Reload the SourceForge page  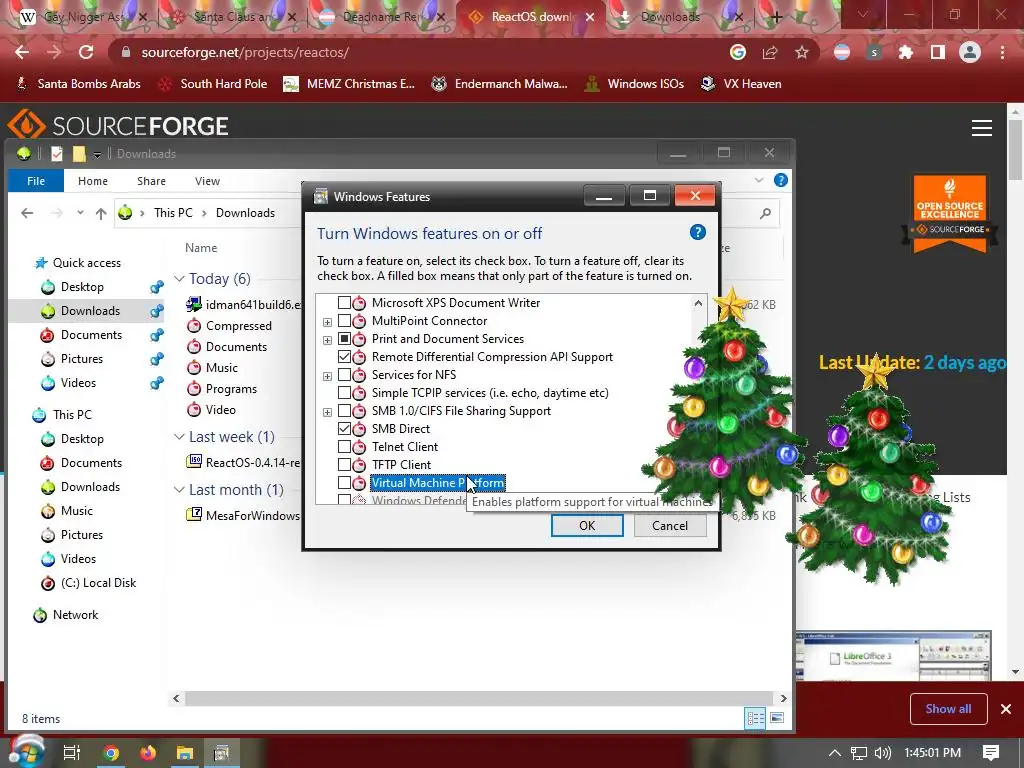click(86, 52)
